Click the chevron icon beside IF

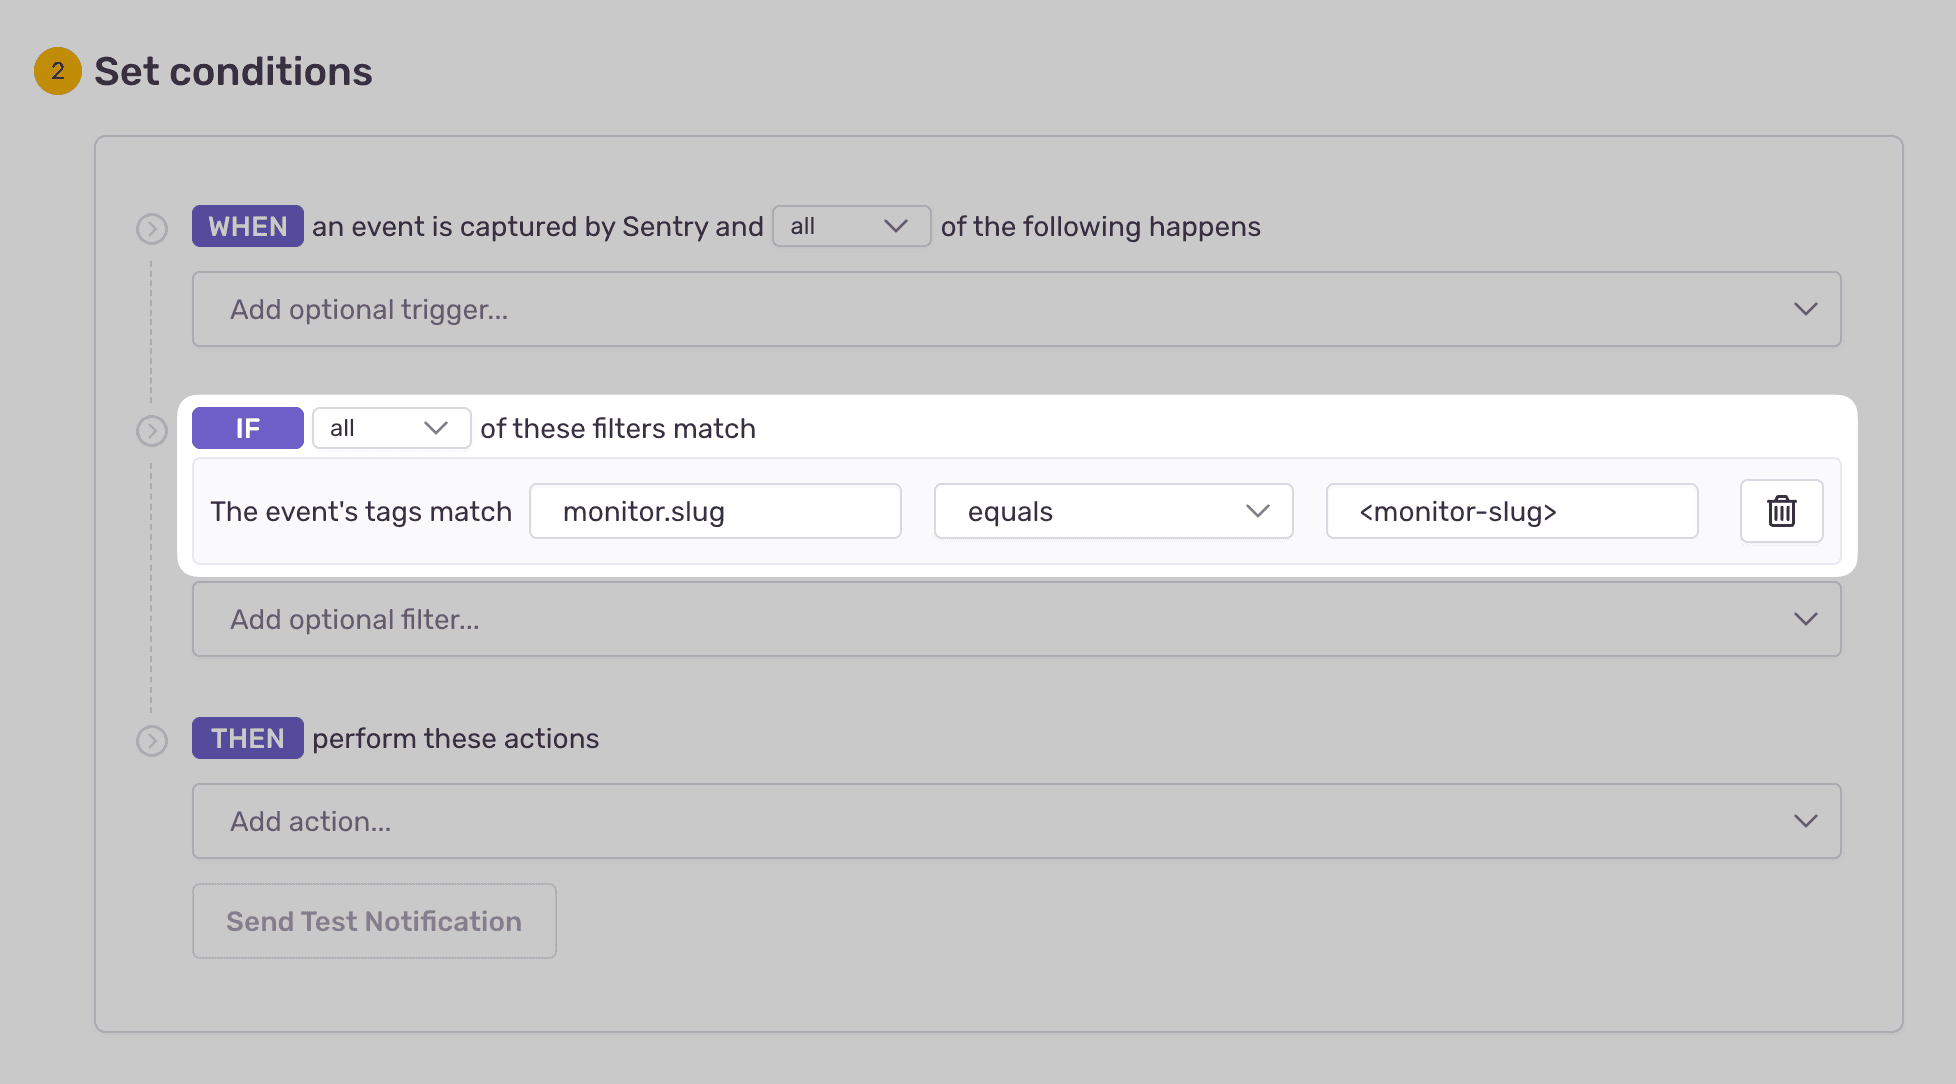pyautogui.click(x=152, y=431)
